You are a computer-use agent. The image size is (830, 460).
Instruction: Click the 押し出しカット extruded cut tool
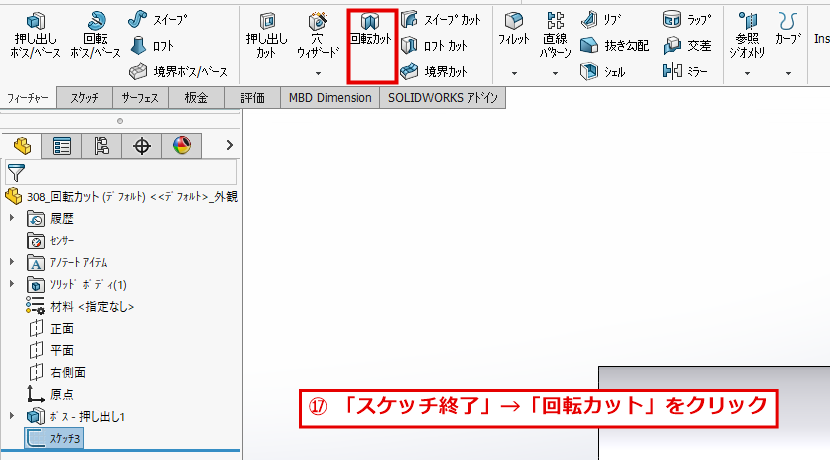click(x=266, y=35)
